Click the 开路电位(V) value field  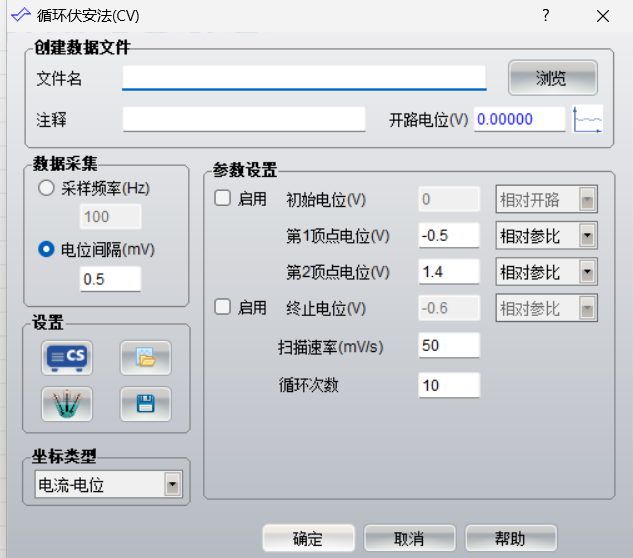pos(519,119)
